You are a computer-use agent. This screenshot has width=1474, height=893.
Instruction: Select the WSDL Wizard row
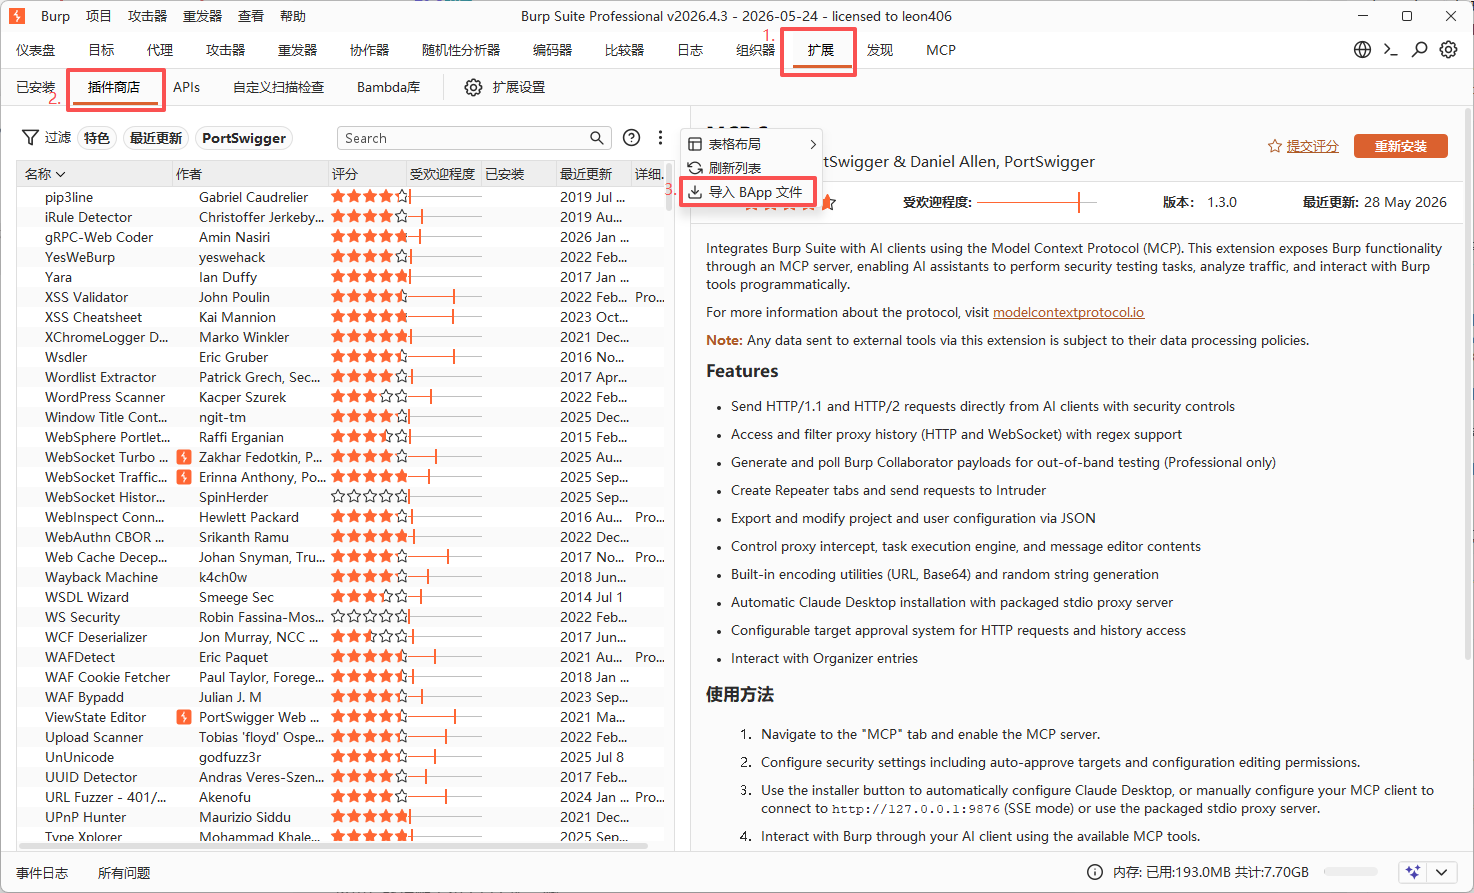click(340, 597)
